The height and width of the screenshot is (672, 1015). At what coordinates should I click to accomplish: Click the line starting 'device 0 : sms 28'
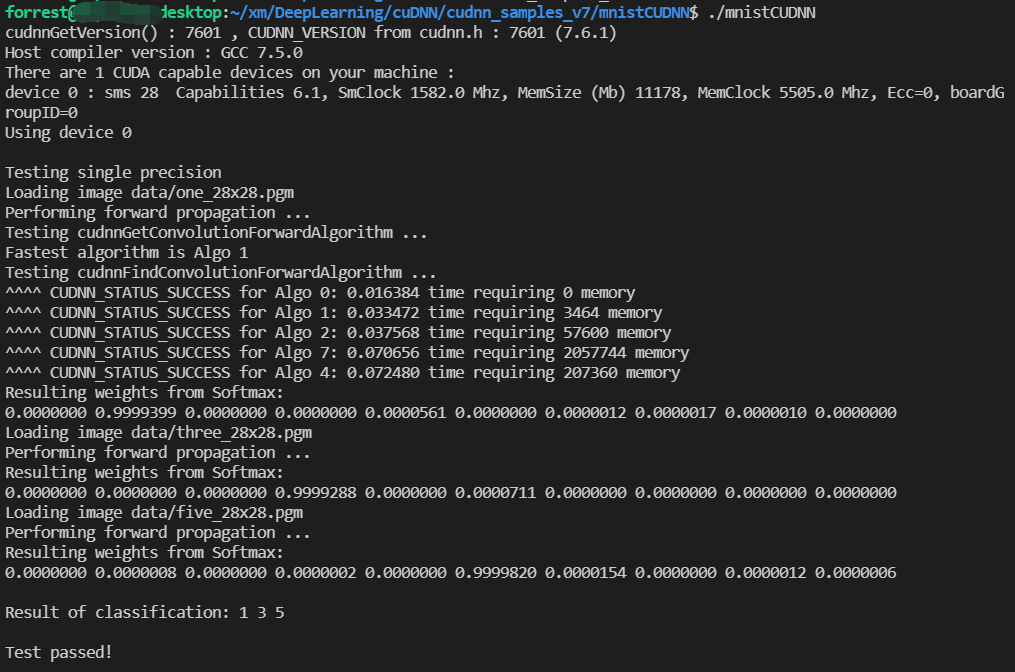tap(505, 93)
